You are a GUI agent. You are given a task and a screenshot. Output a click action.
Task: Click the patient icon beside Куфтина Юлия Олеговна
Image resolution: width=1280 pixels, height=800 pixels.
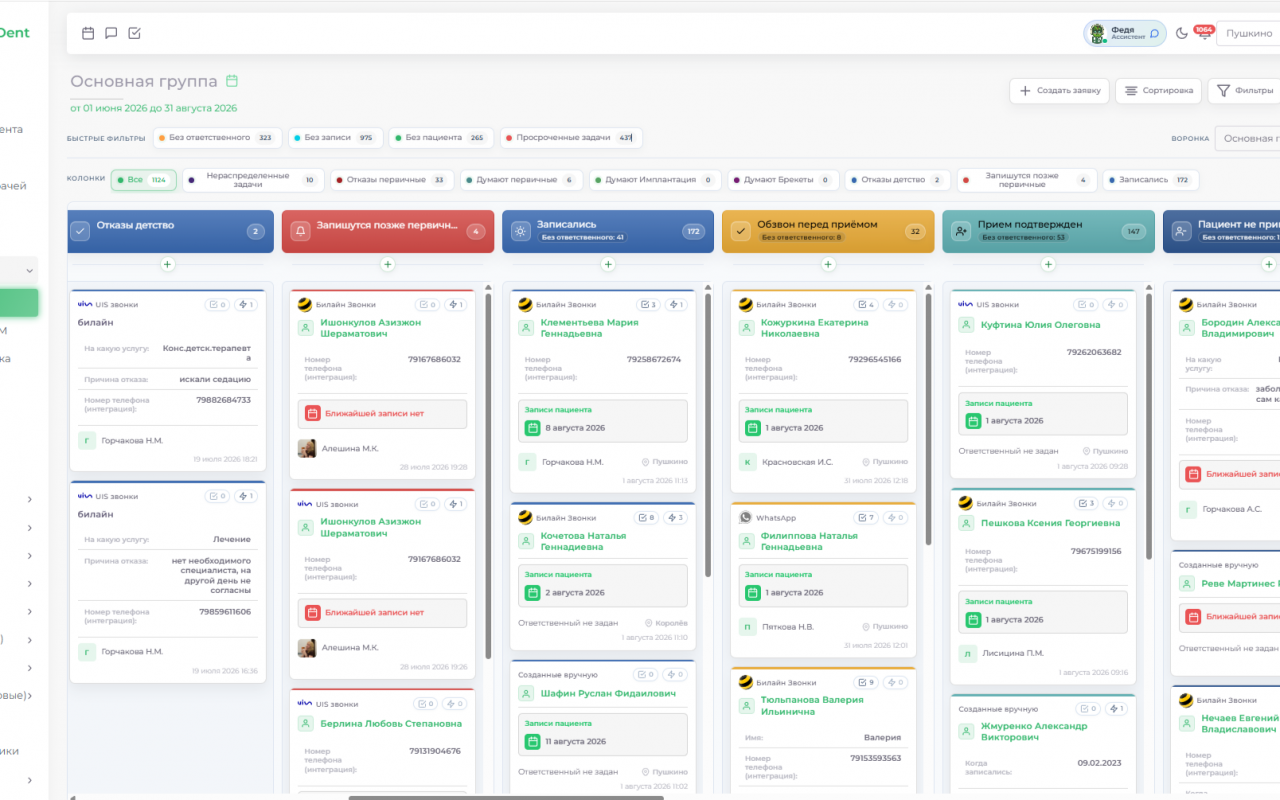point(966,325)
